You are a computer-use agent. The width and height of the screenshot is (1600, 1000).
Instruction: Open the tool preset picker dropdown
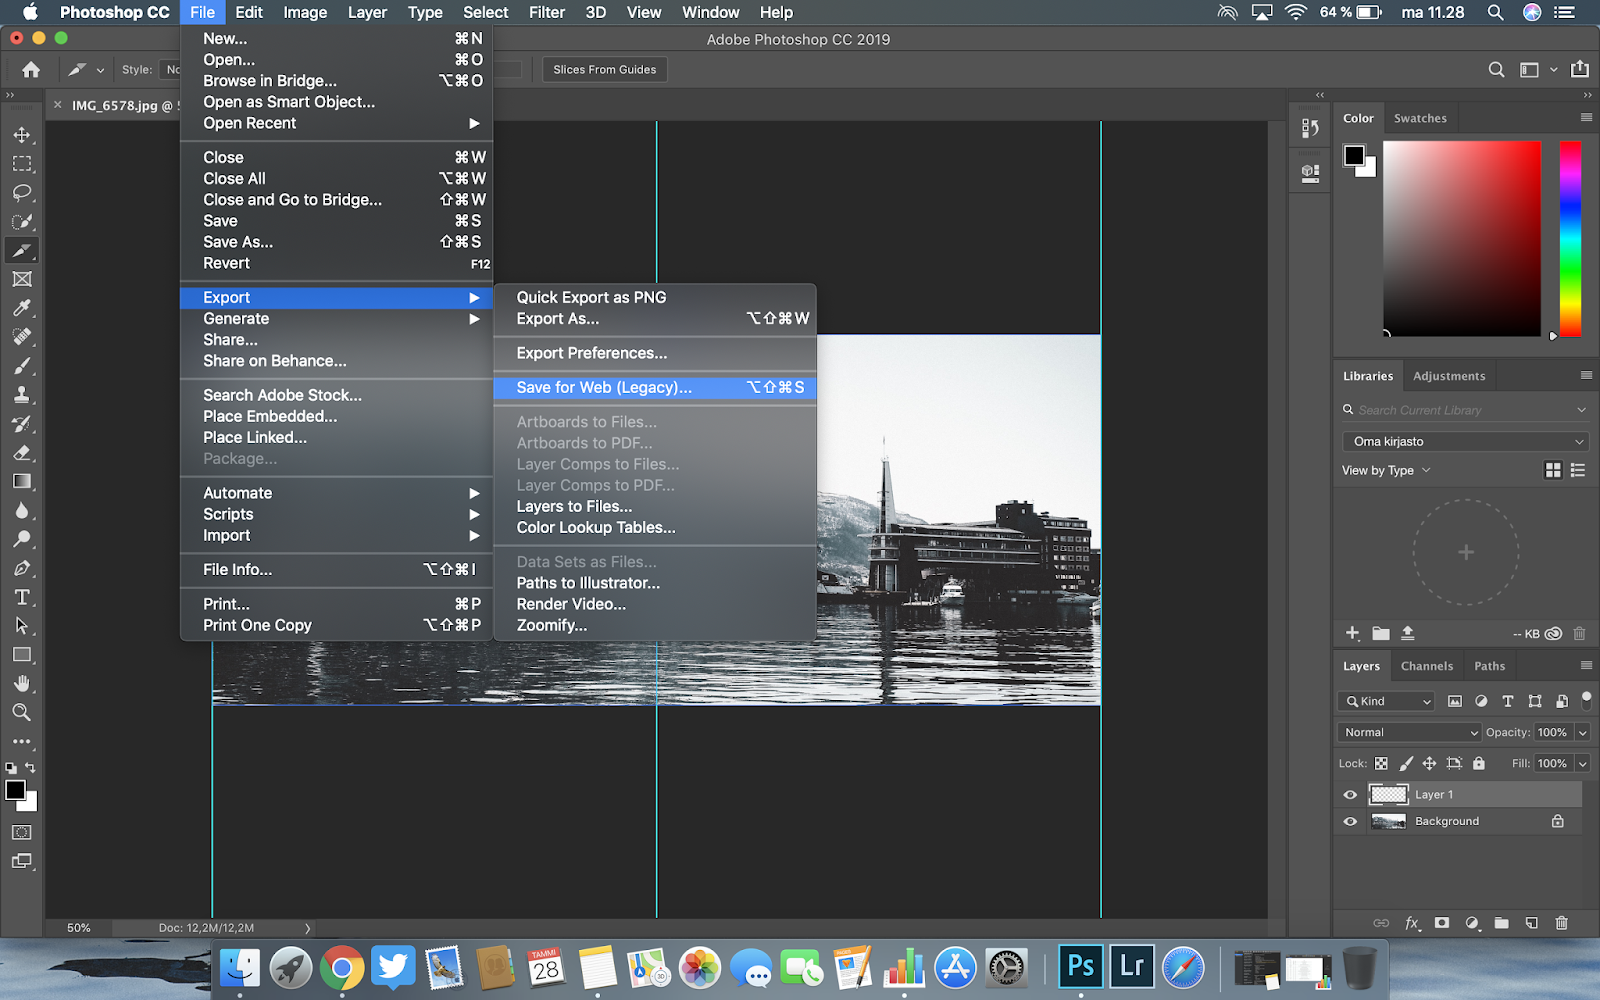click(x=85, y=70)
